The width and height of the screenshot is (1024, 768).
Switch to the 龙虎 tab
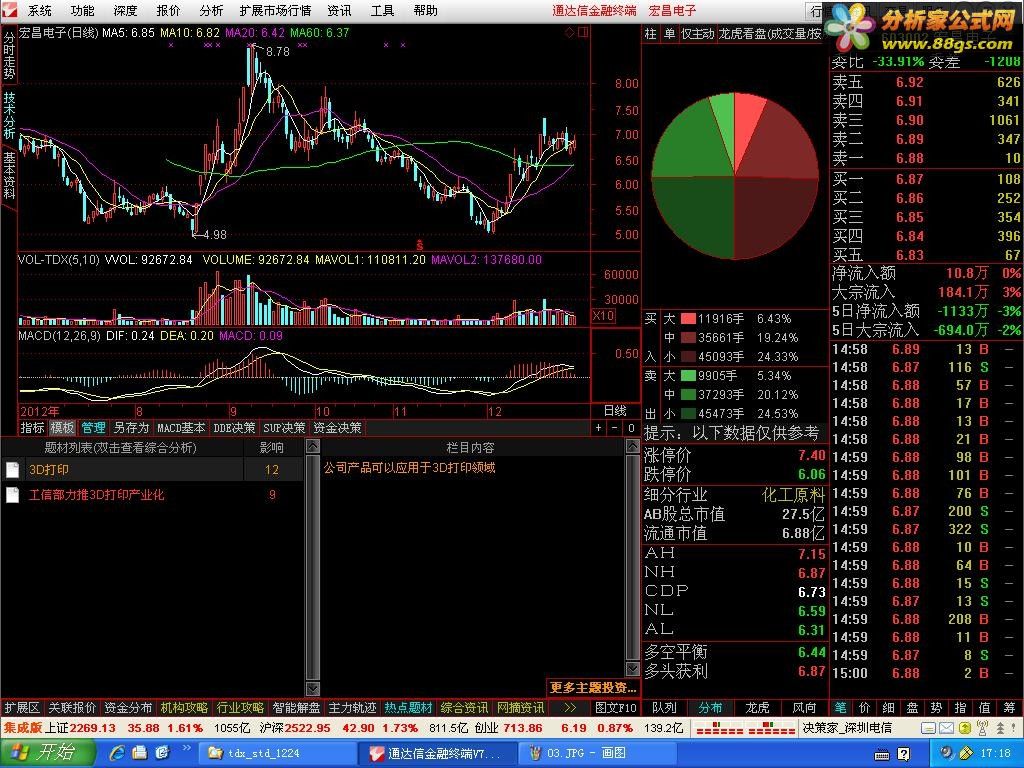(x=758, y=707)
